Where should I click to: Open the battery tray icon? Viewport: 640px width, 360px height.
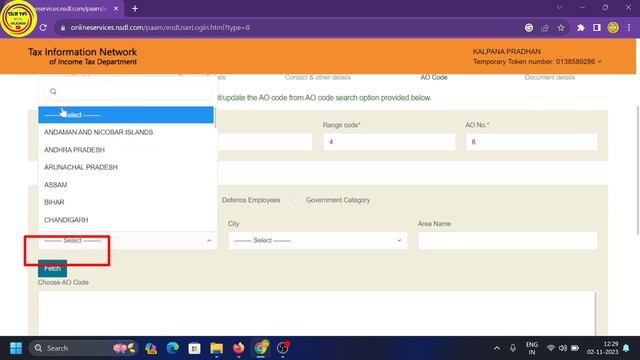[x=575, y=348]
